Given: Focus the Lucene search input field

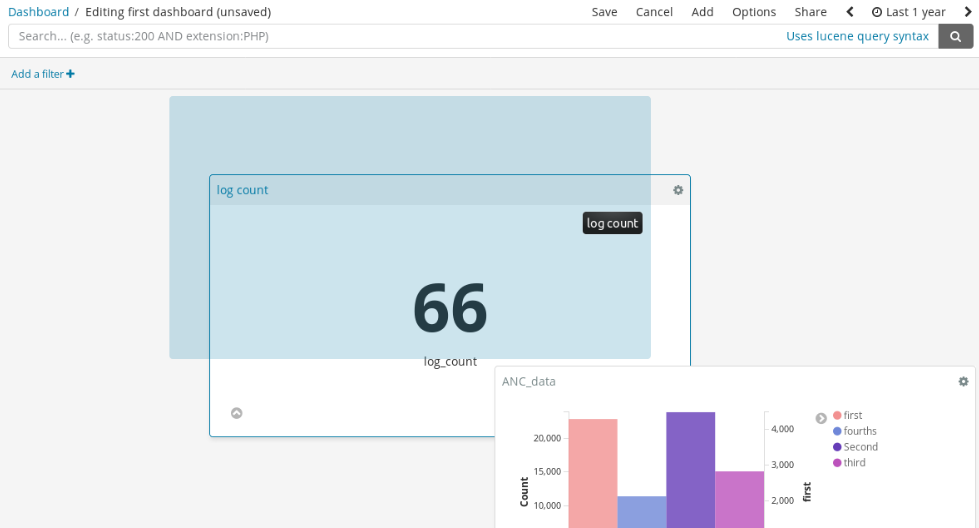Looking at the screenshot, I should [390, 36].
